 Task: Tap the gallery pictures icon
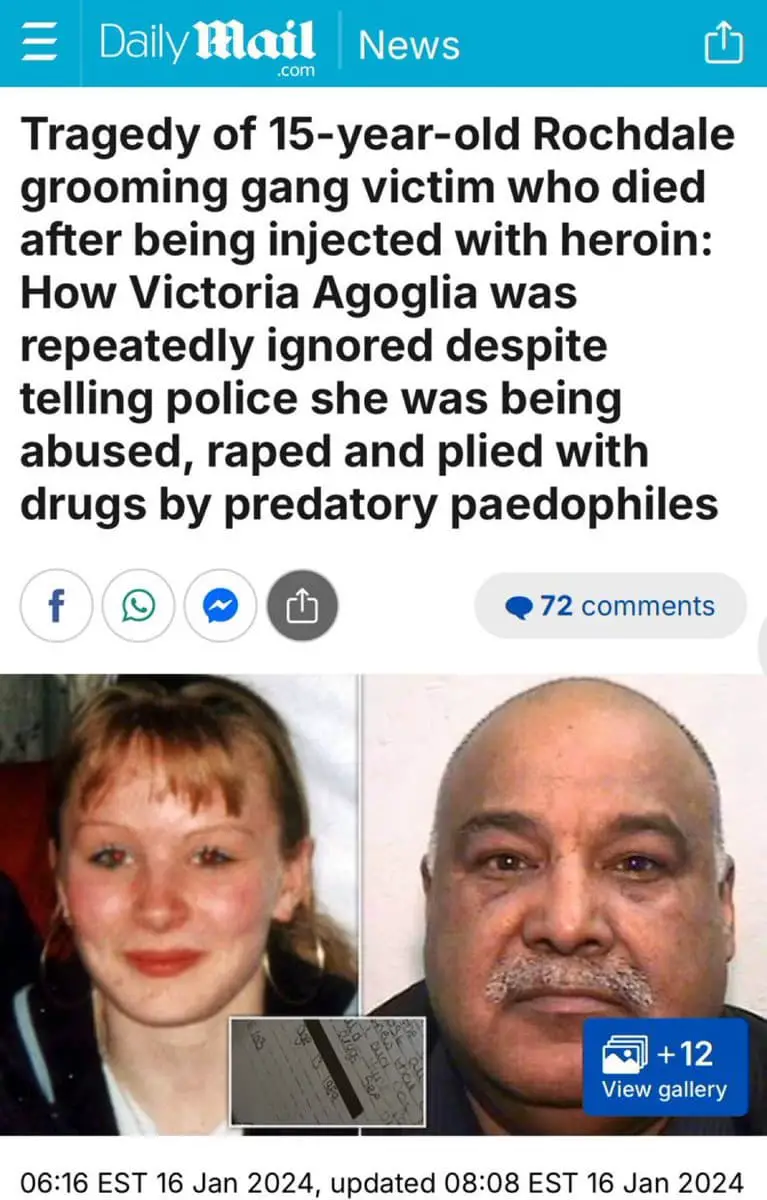pyautogui.click(x=623, y=1053)
